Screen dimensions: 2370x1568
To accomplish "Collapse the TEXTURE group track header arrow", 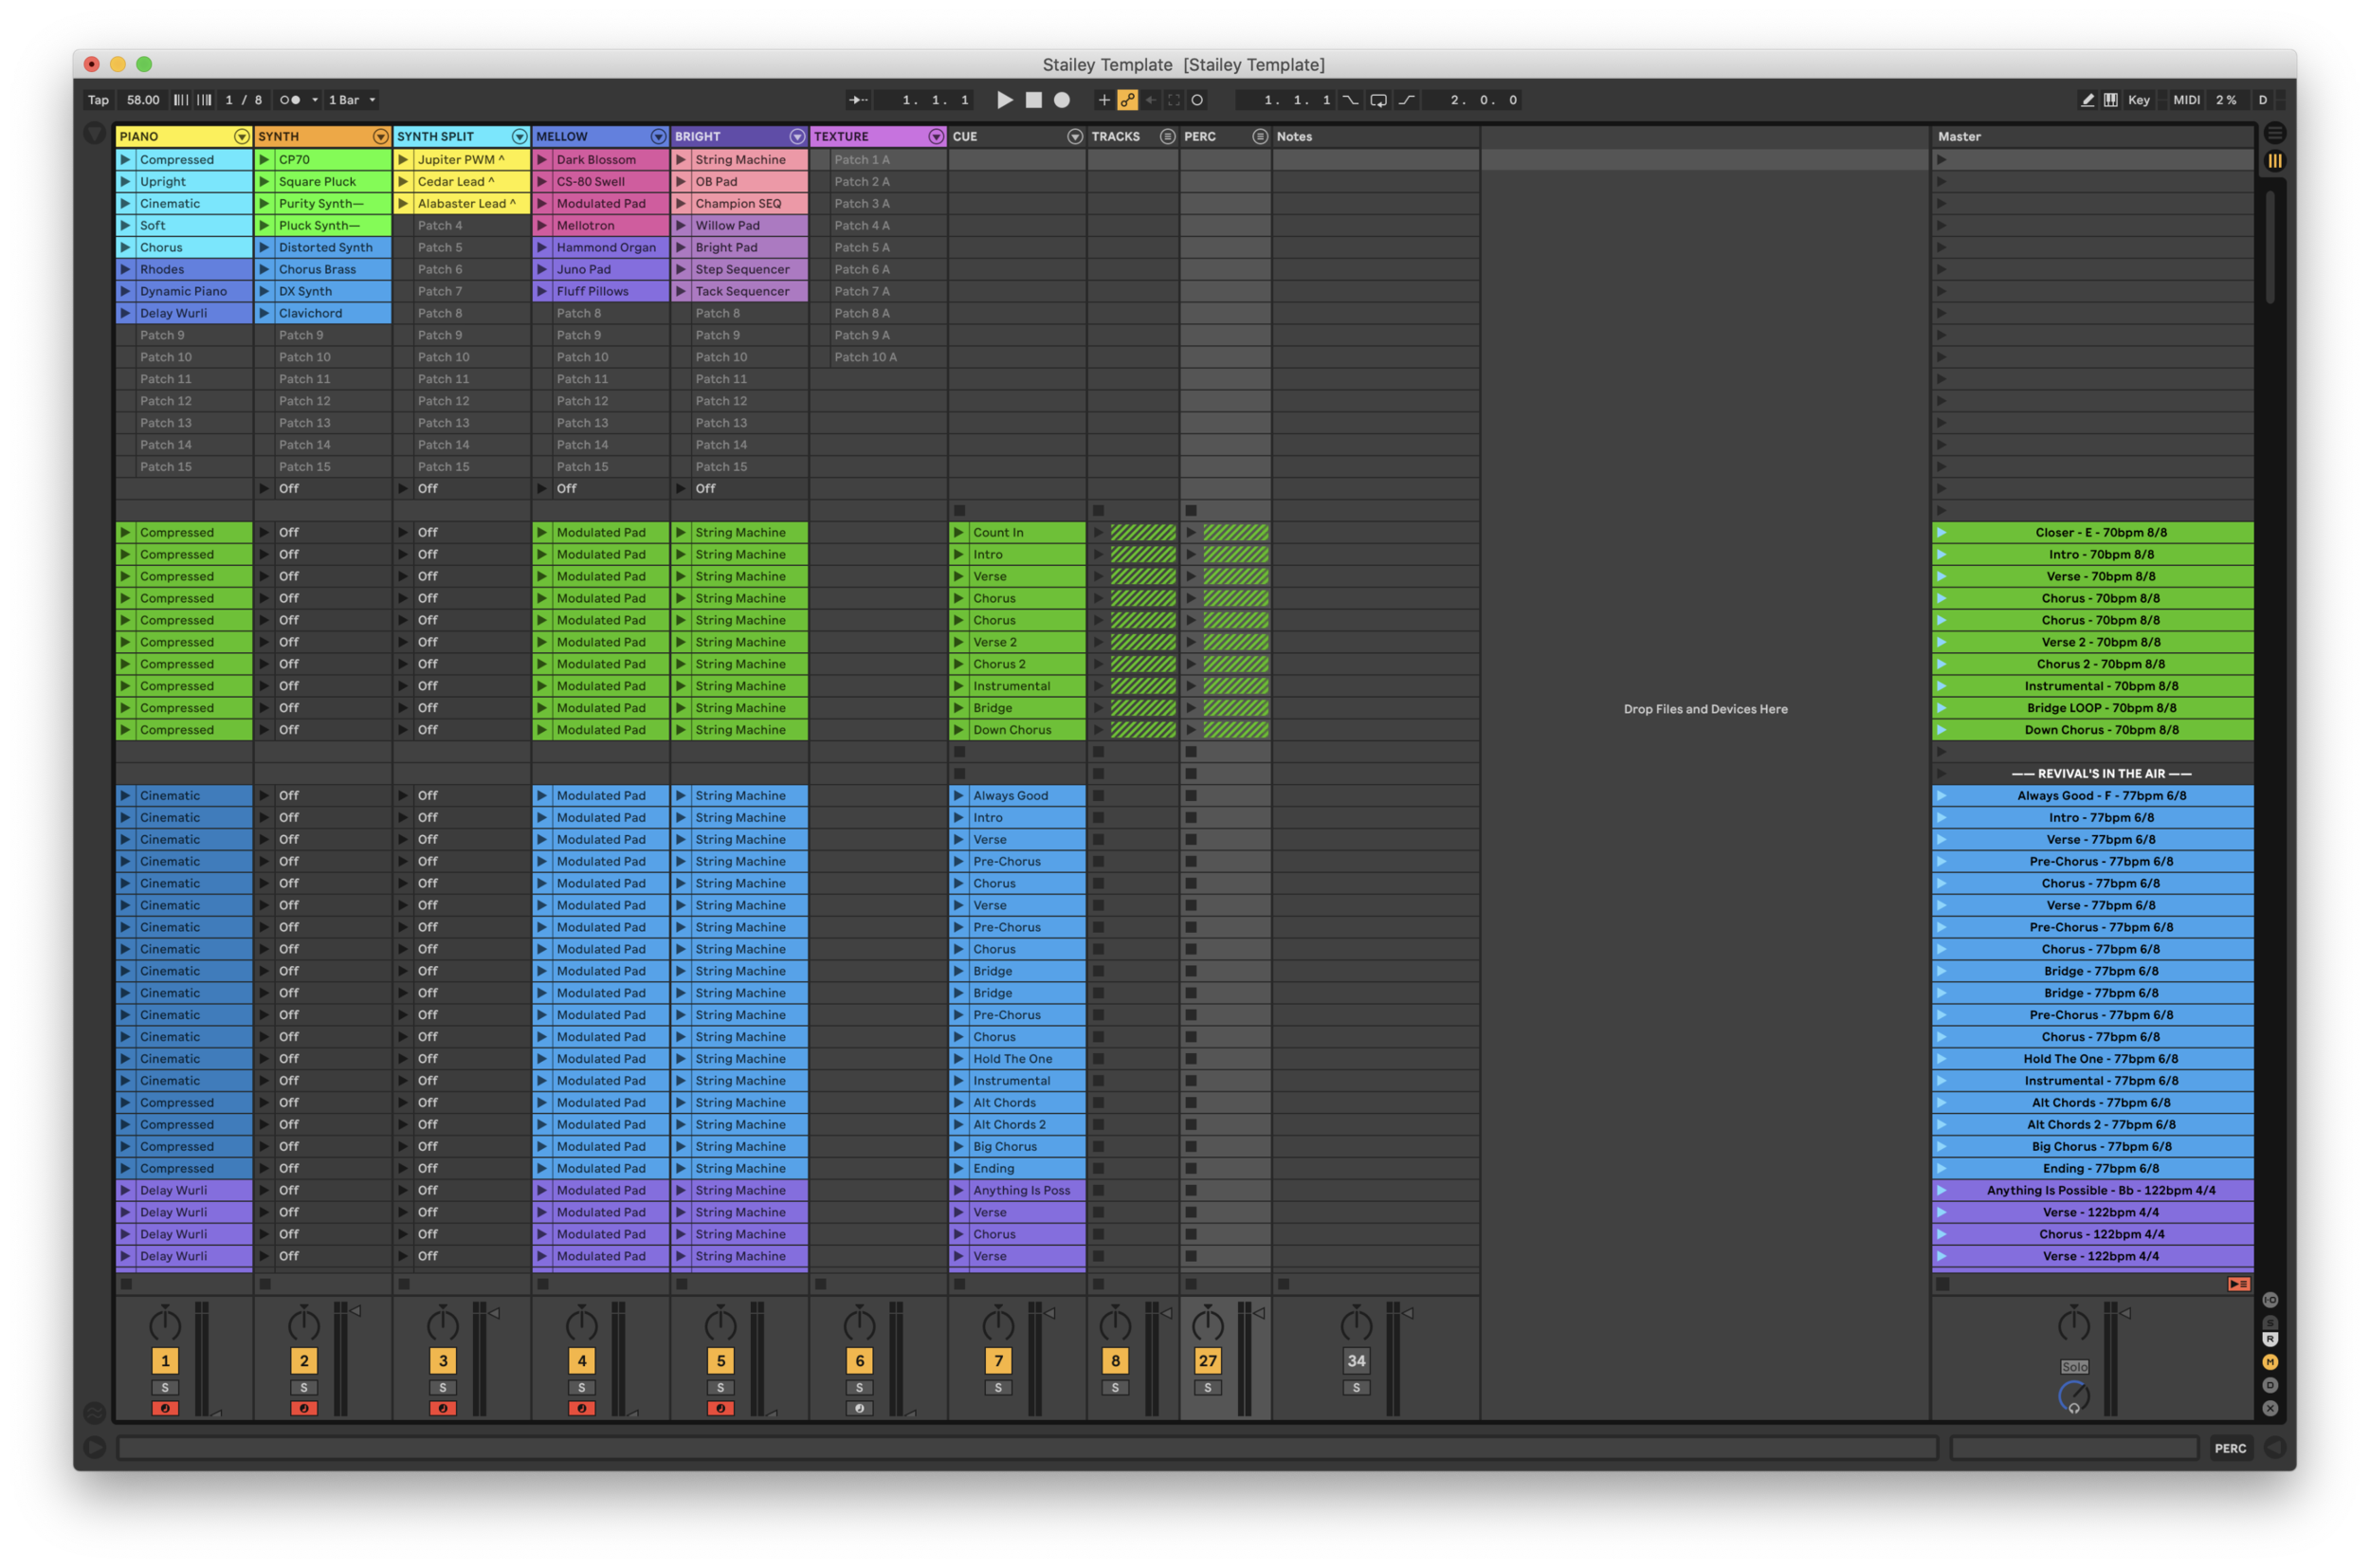I will 936,137.
